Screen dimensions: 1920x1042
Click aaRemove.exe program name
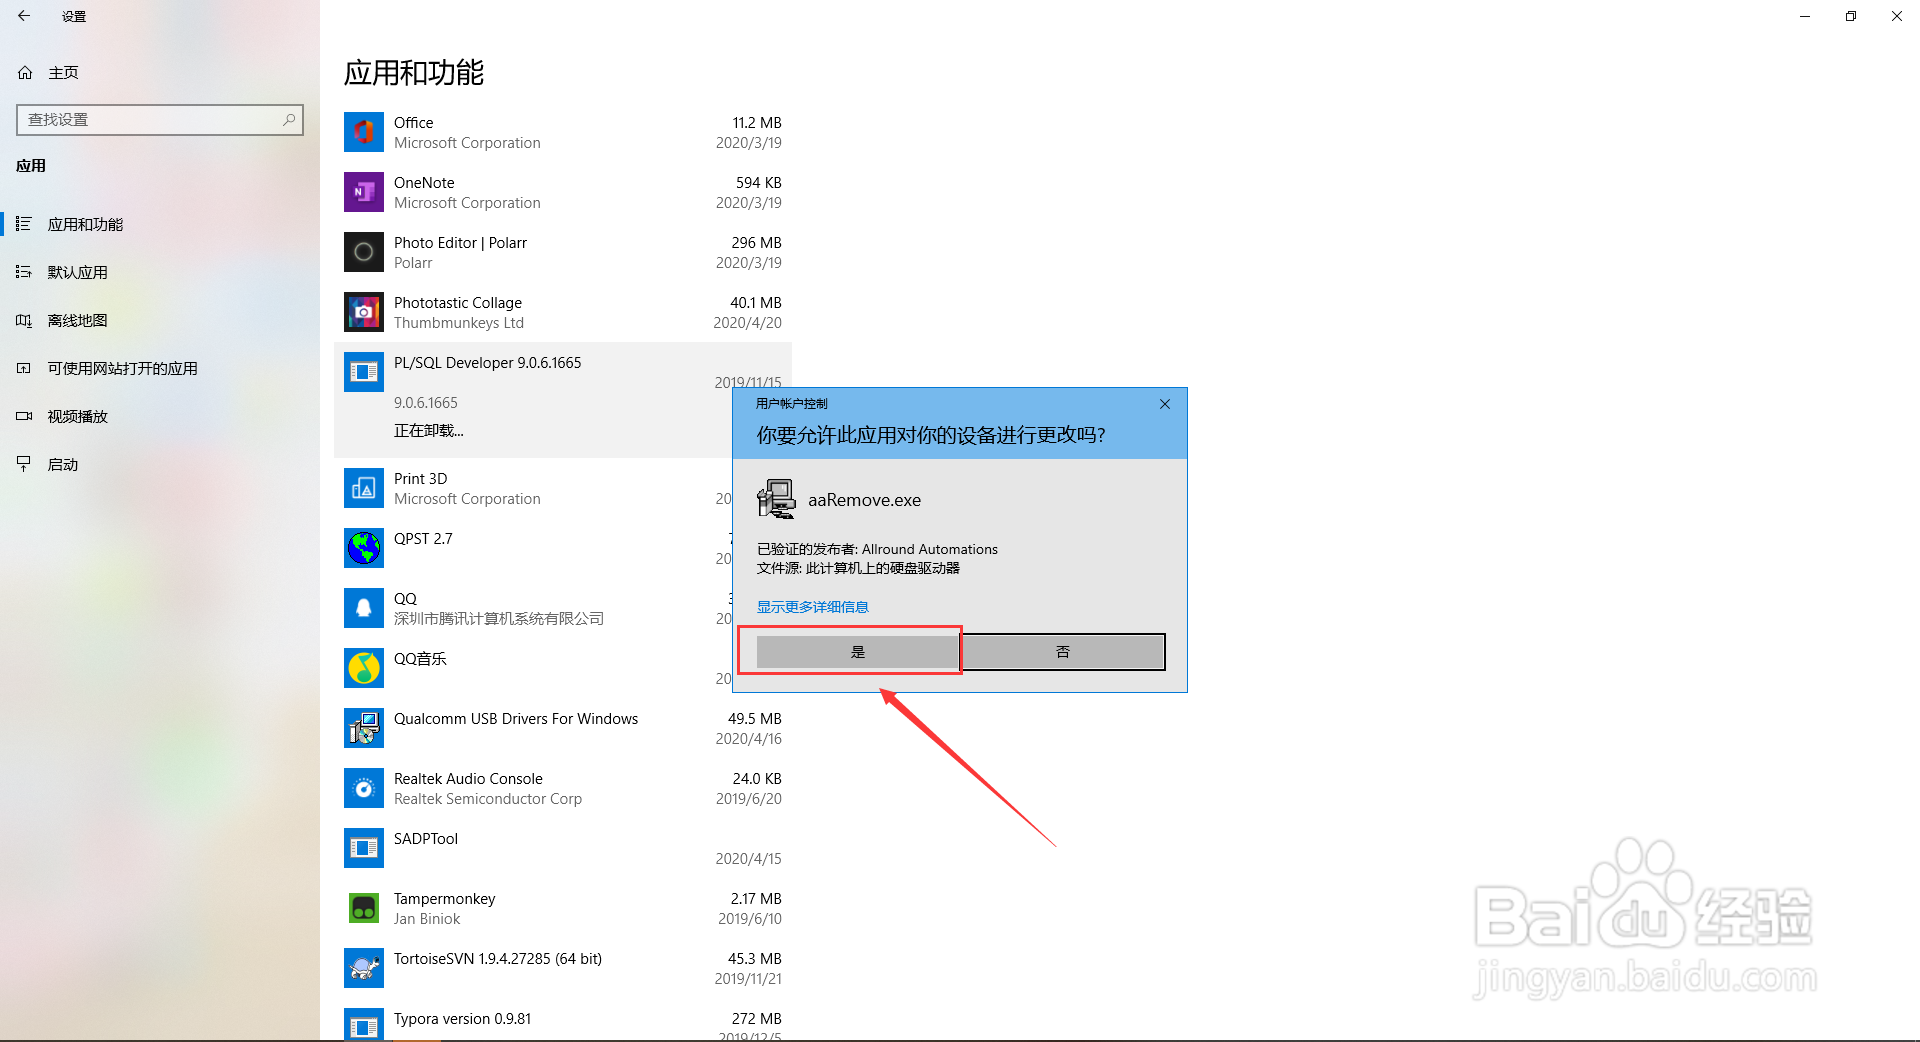point(864,500)
